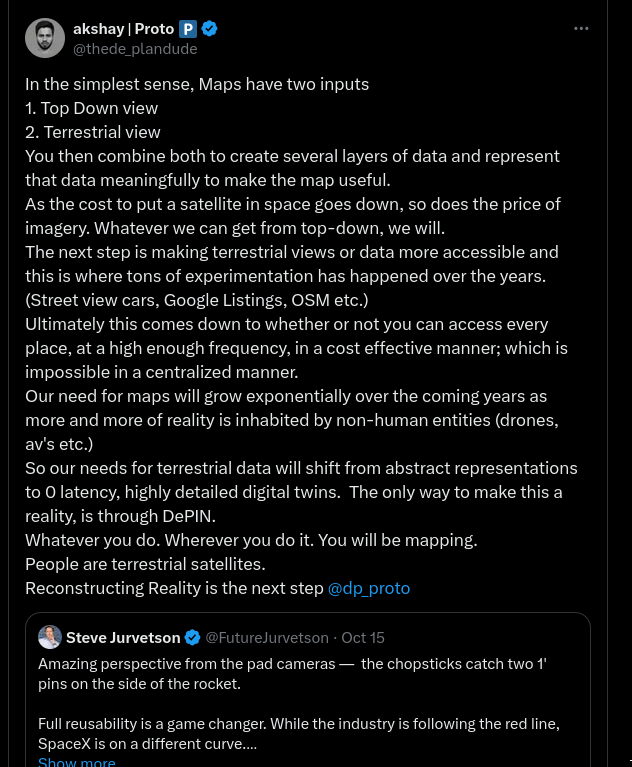Click the '2. Terrestrial view' line
Viewport: 632px width, 767px height.
pyautogui.click(x=93, y=132)
